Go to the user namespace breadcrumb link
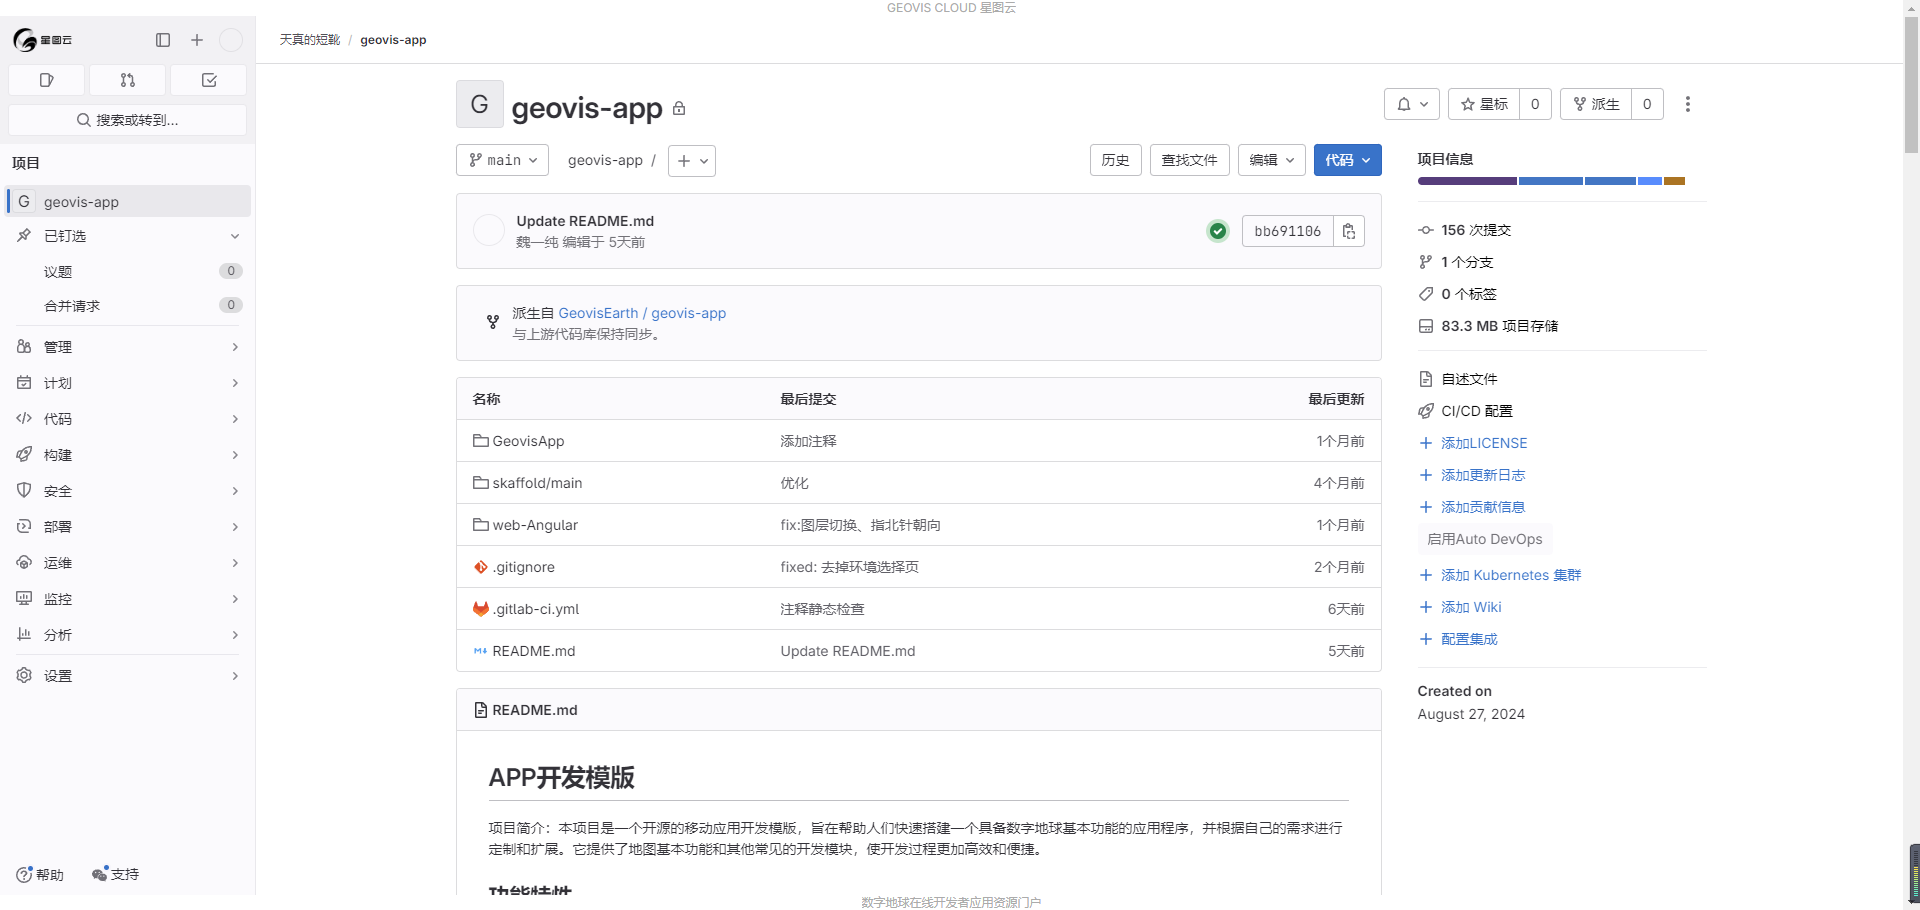This screenshot has width=1920, height=910. [310, 40]
